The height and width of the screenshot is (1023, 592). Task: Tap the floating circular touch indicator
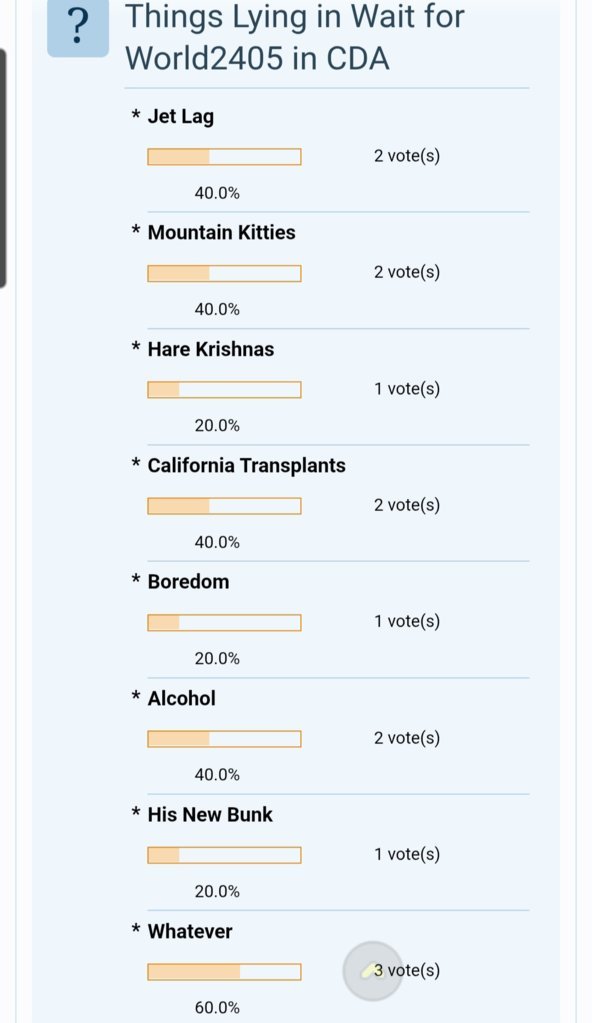coord(373,971)
